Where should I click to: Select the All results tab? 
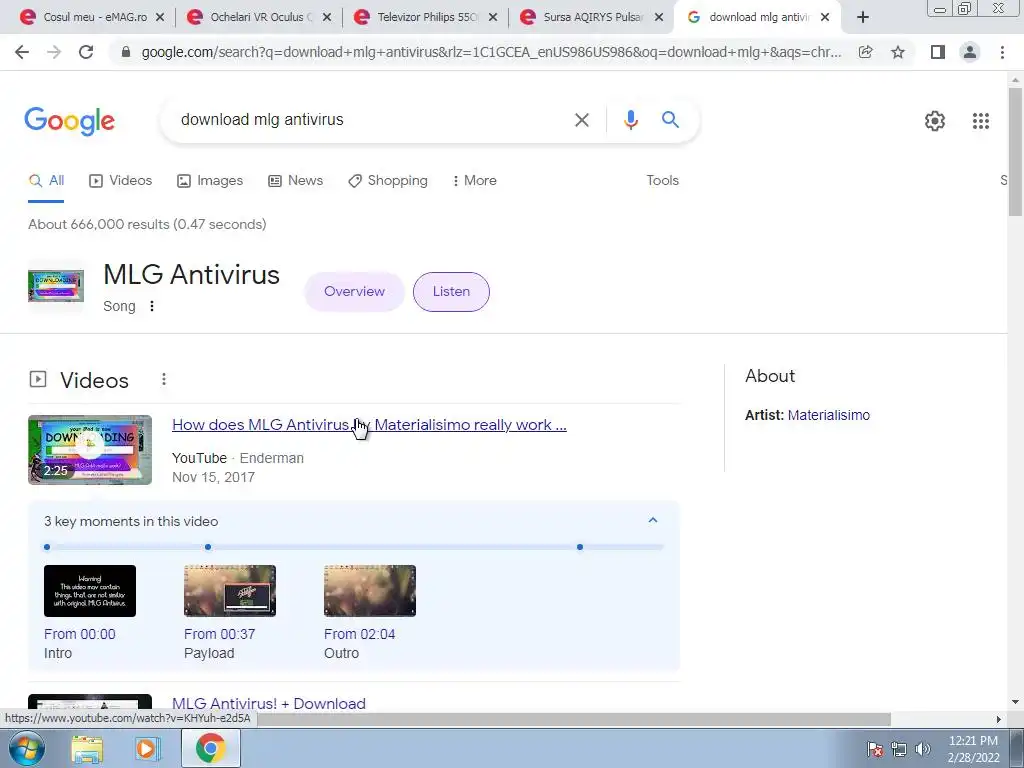coord(46,181)
